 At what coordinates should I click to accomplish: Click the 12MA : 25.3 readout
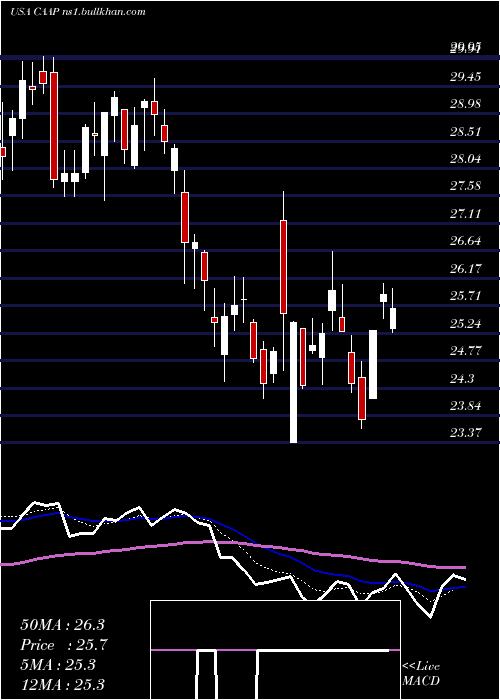[63, 684]
